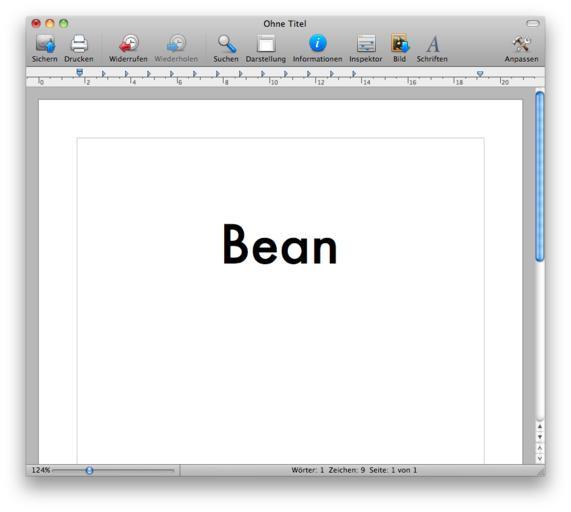
Task: Open the Inspektor panel
Action: 366,44
